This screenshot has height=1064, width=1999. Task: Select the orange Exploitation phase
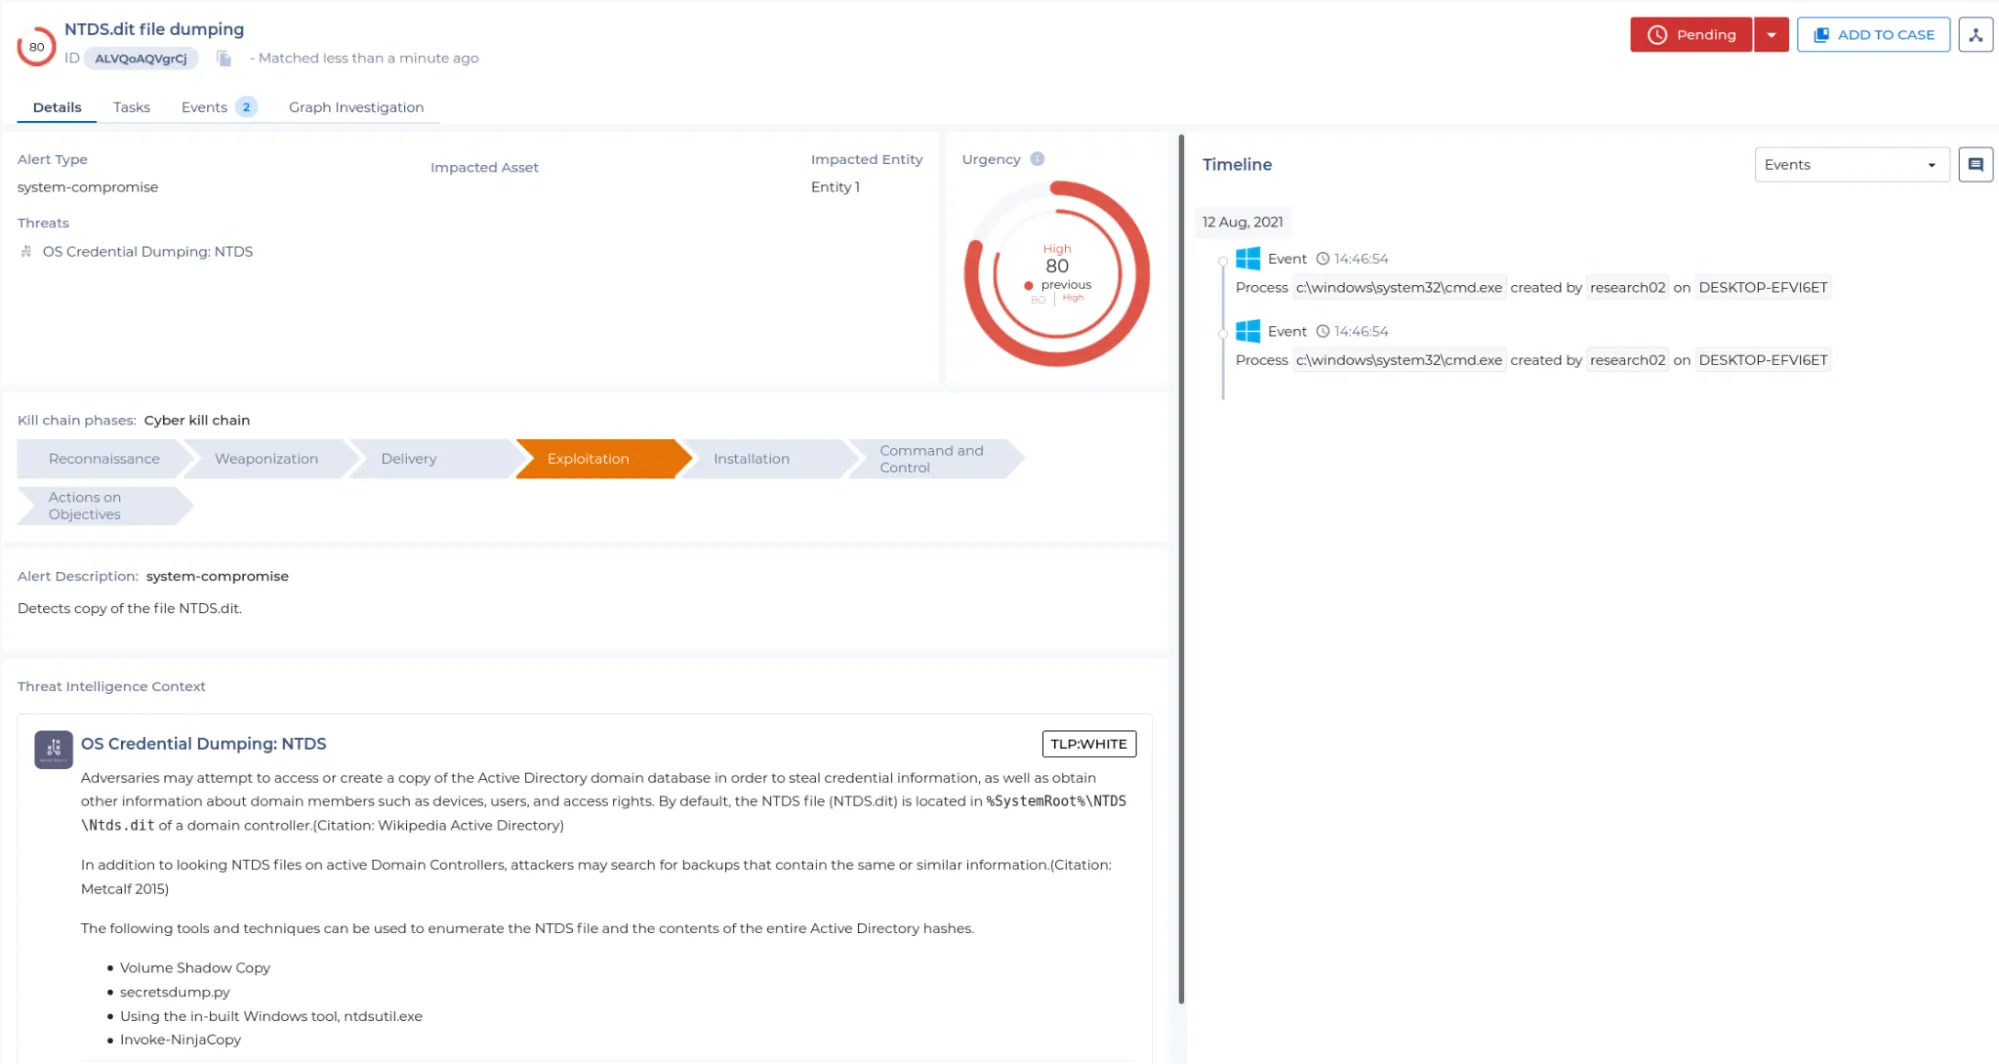(602, 459)
